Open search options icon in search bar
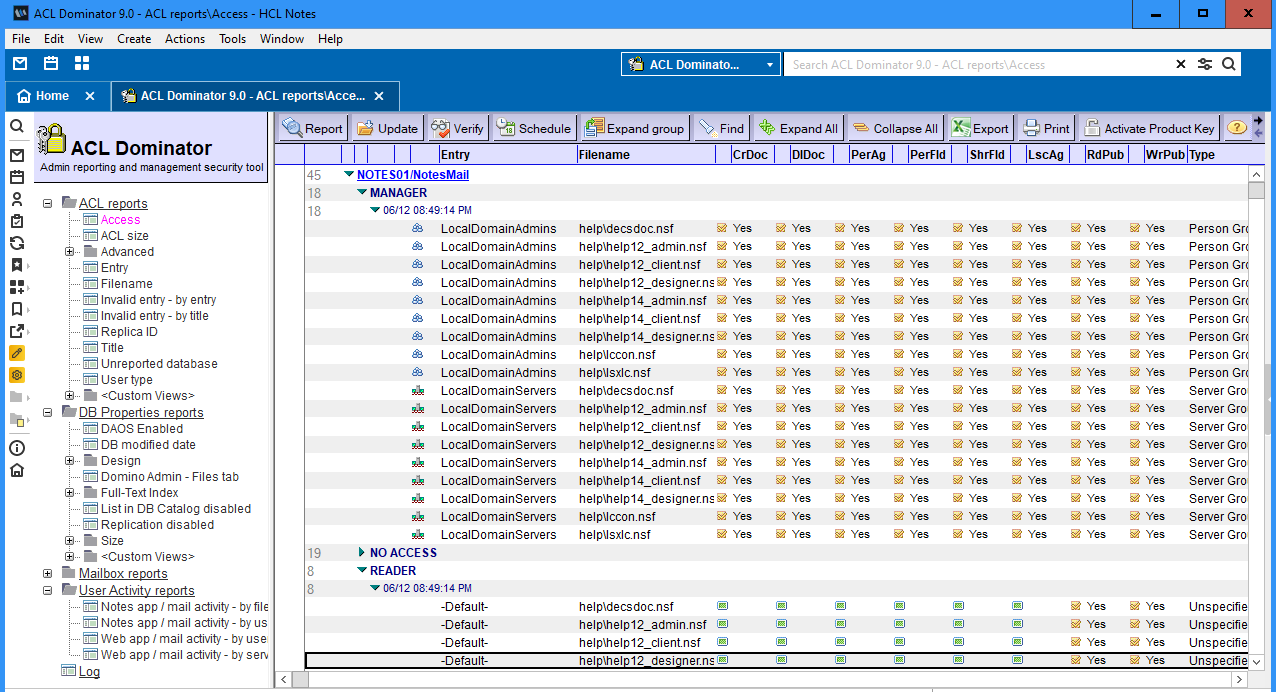This screenshot has height=692, width=1276. coord(1205,64)
